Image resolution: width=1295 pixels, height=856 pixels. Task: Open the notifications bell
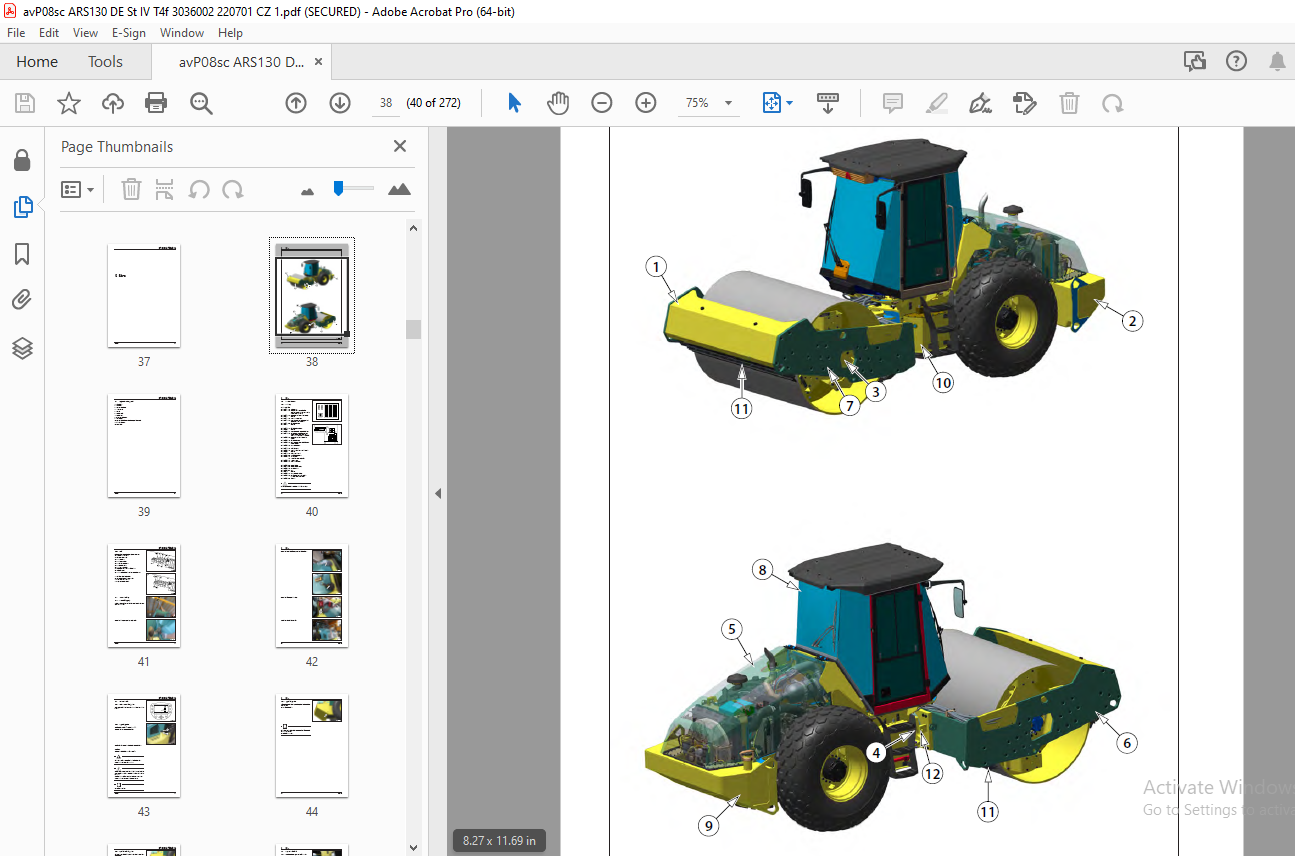1277,62
